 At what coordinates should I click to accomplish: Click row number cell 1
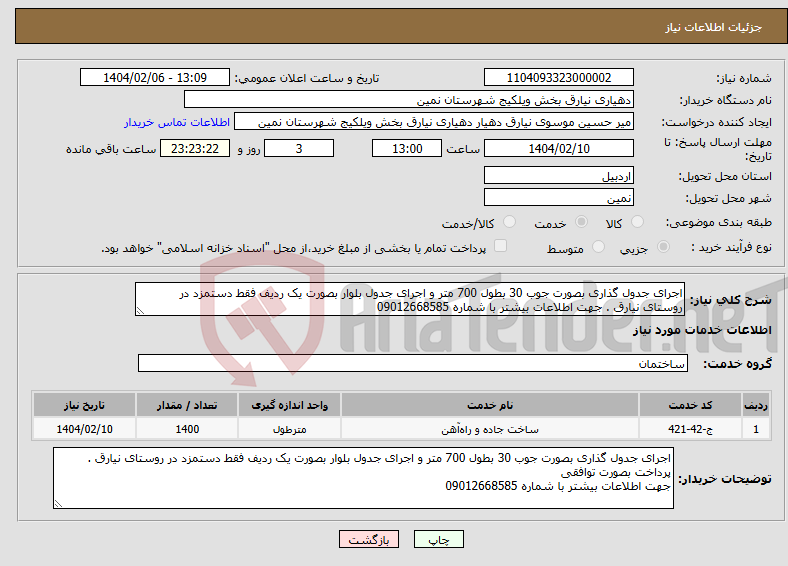(756, 429)
